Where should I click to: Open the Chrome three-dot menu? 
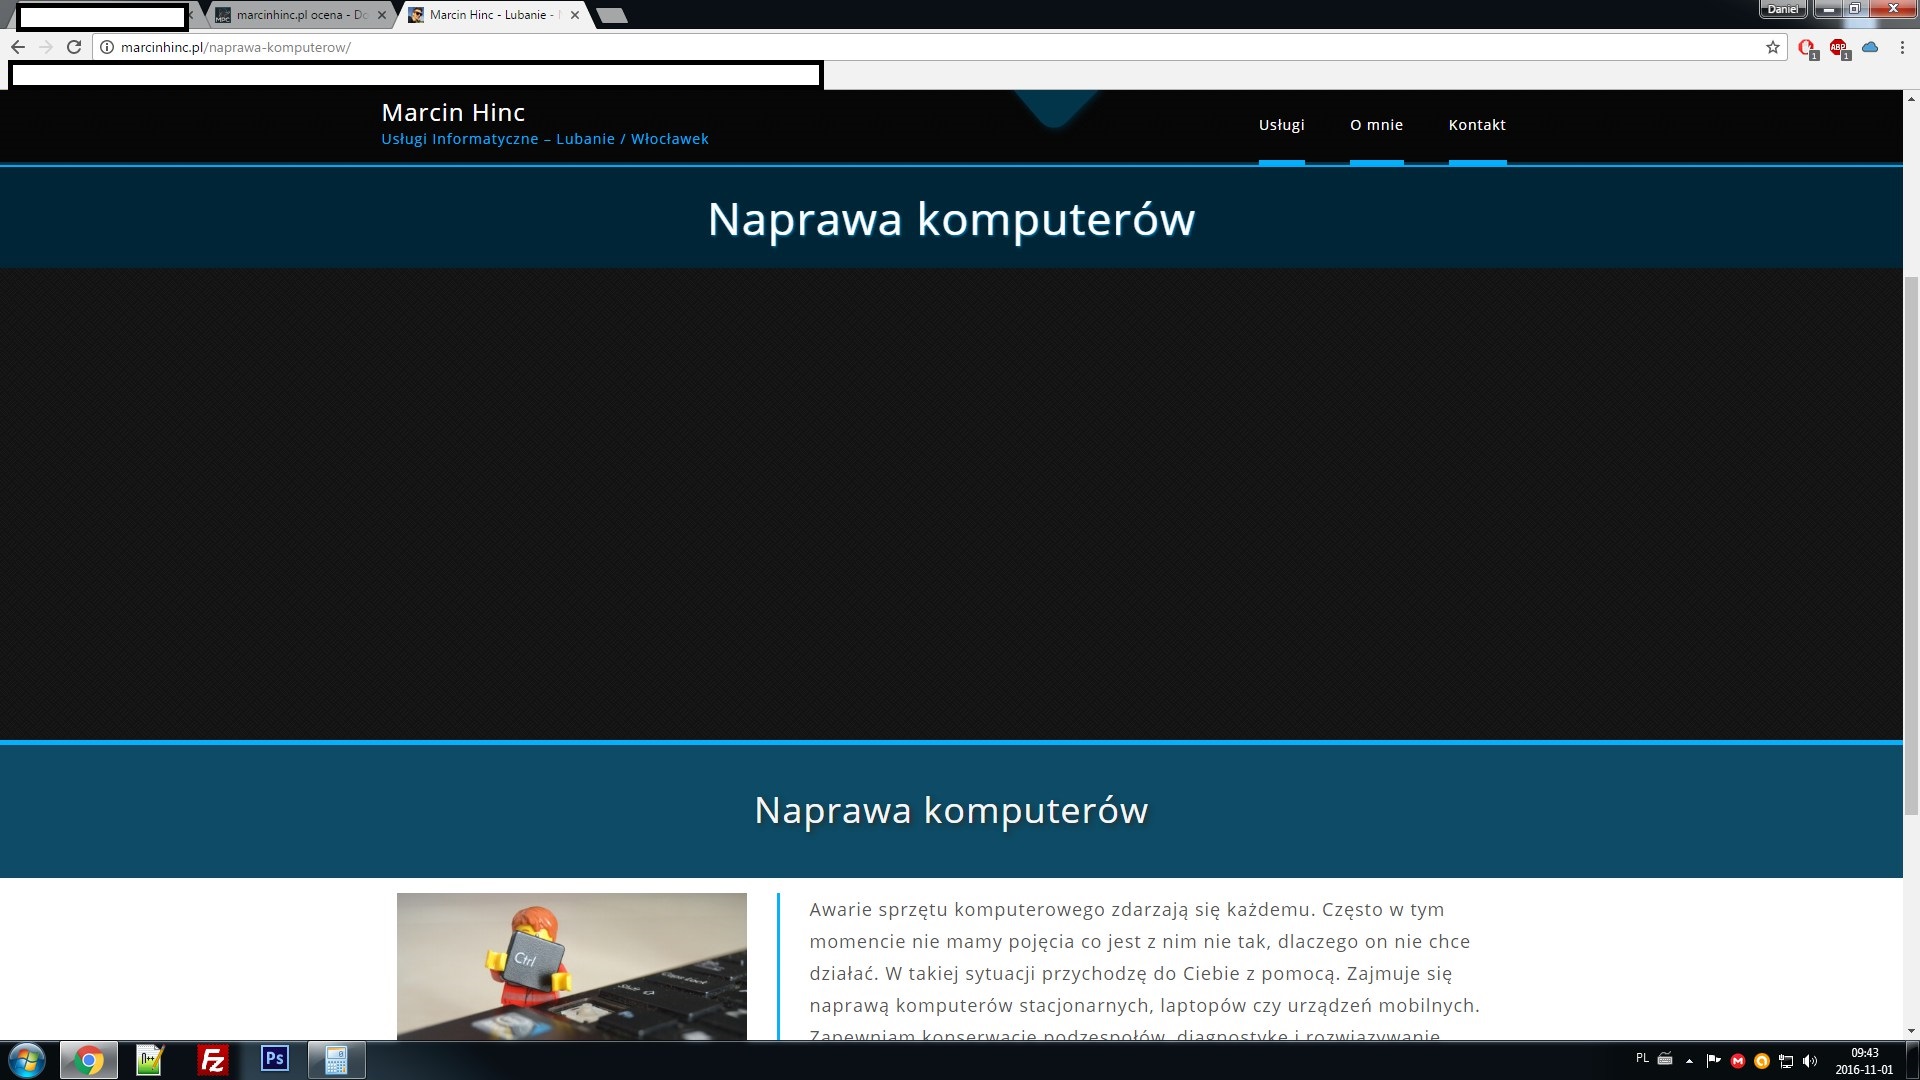[x=1902, y=47]
